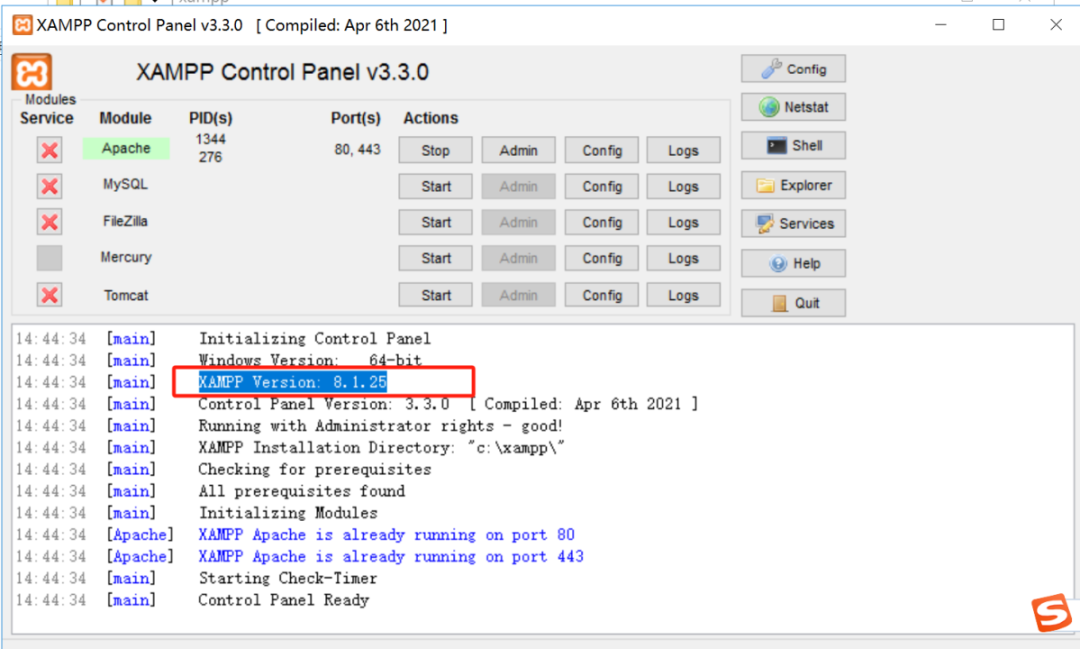Open Windows Services button
This screenshot has width=1080, height=649.
click(x=793, y=223)
